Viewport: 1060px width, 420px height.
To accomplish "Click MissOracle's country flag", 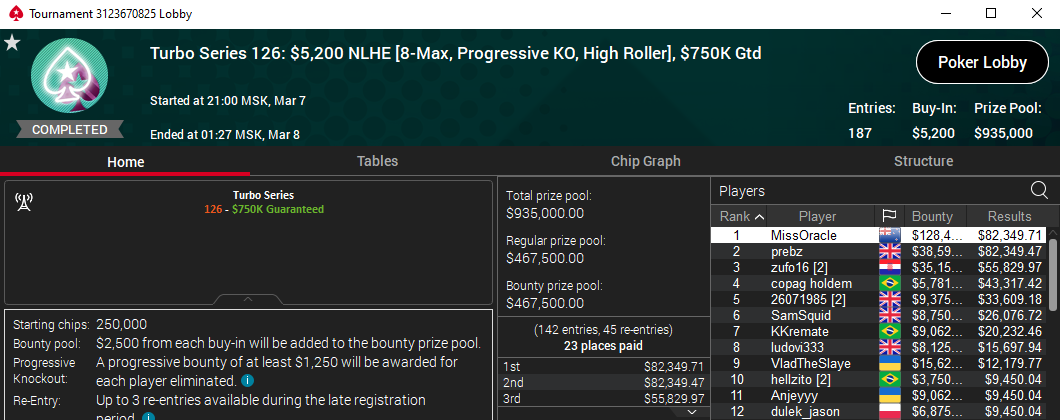I will pos(889,235).
